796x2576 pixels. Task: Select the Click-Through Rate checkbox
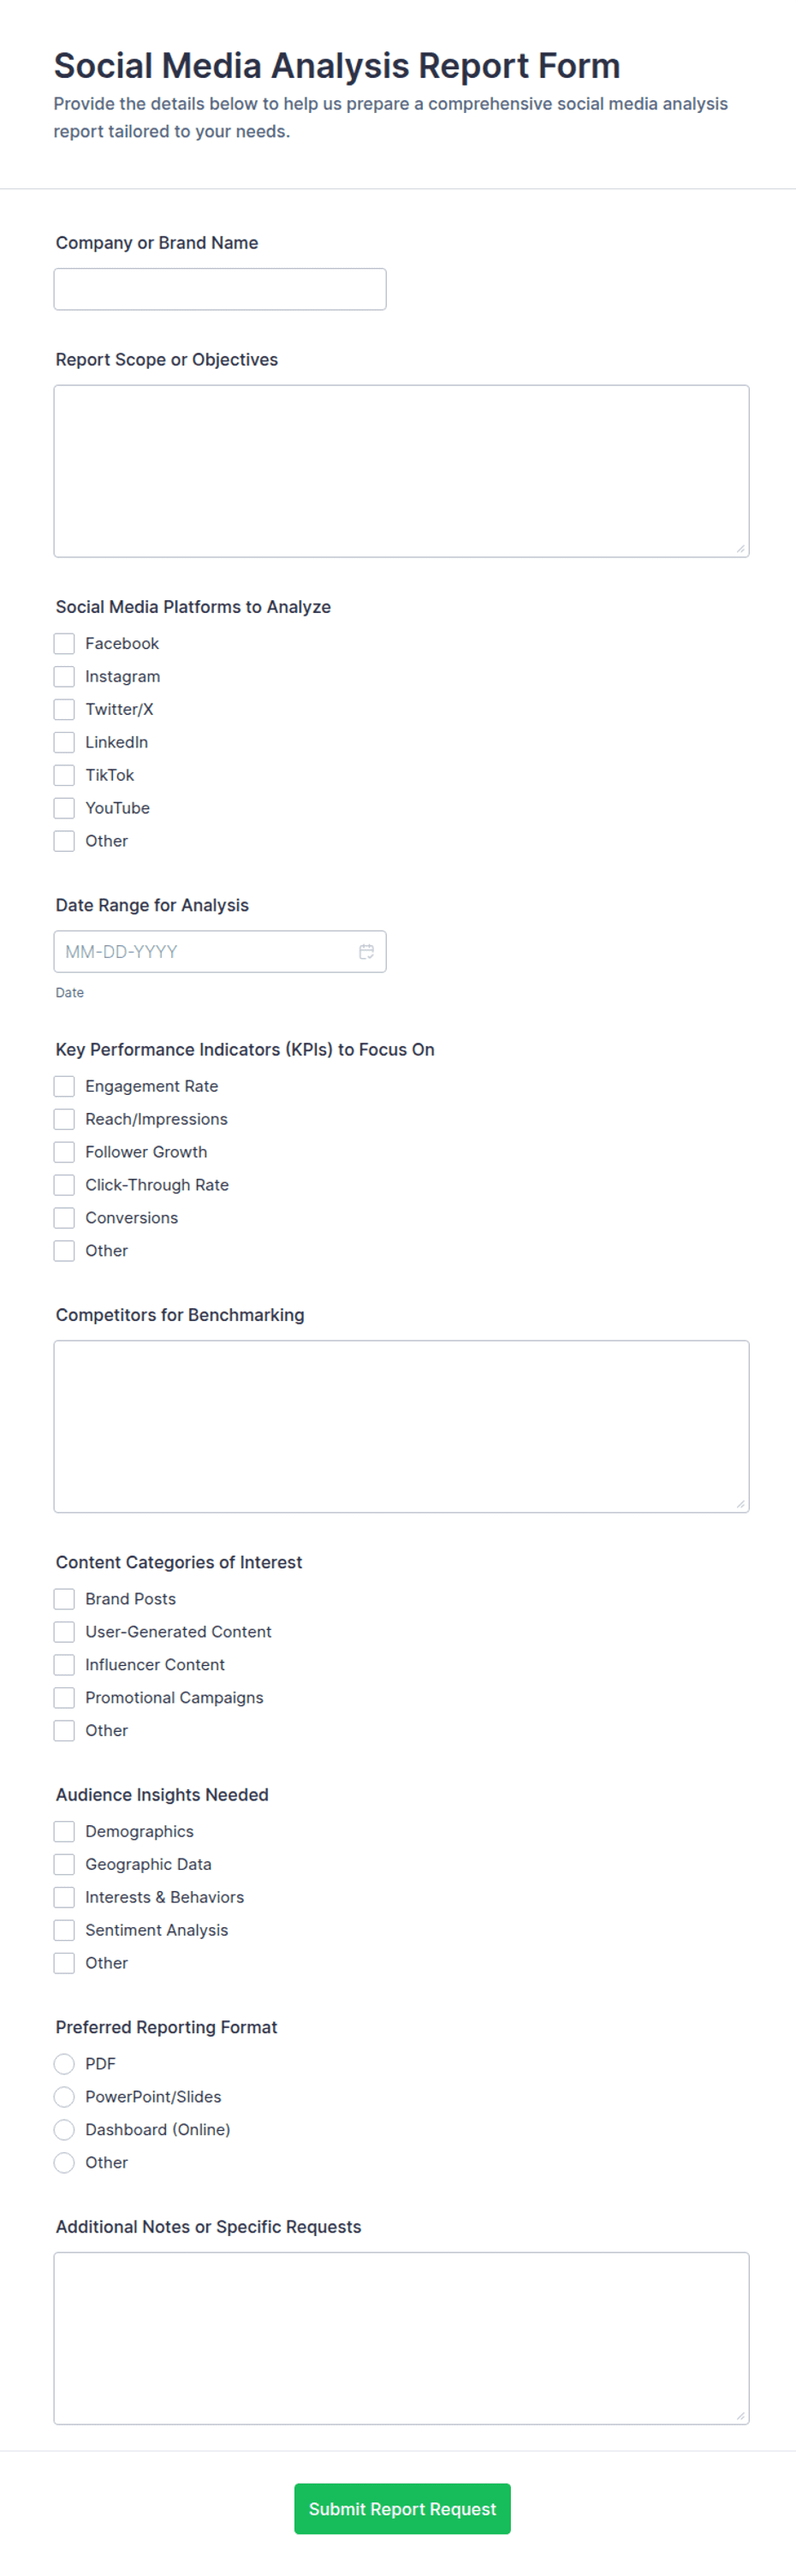(64, 1185)
